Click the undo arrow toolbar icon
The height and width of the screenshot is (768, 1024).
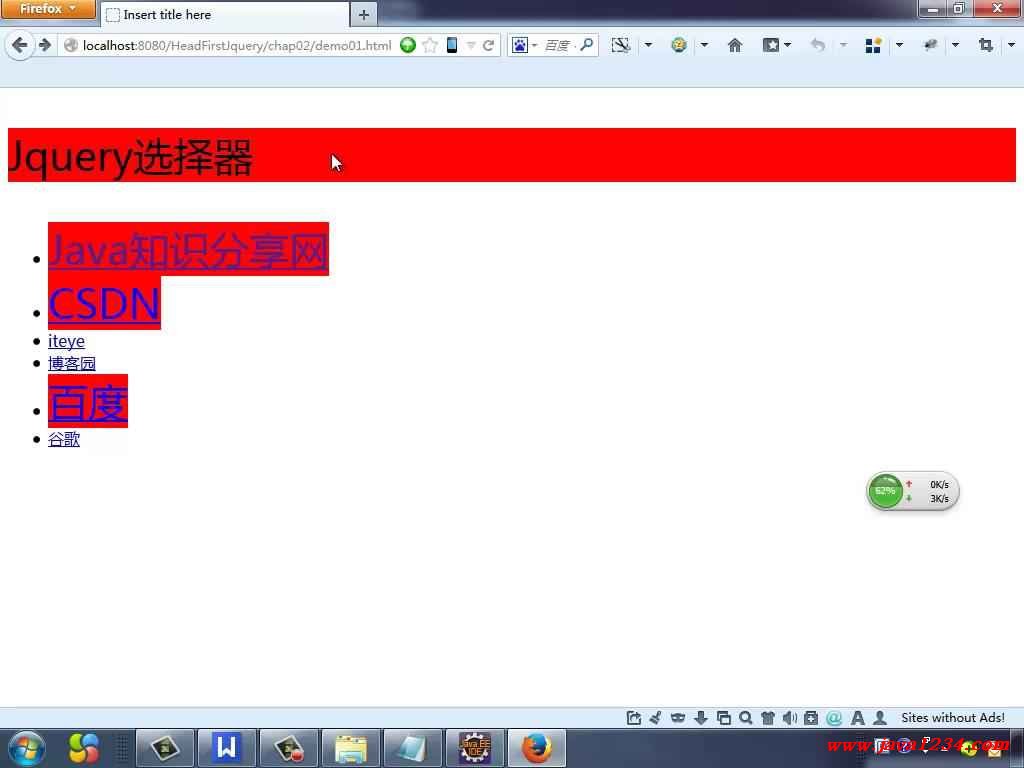coord(817,45)
